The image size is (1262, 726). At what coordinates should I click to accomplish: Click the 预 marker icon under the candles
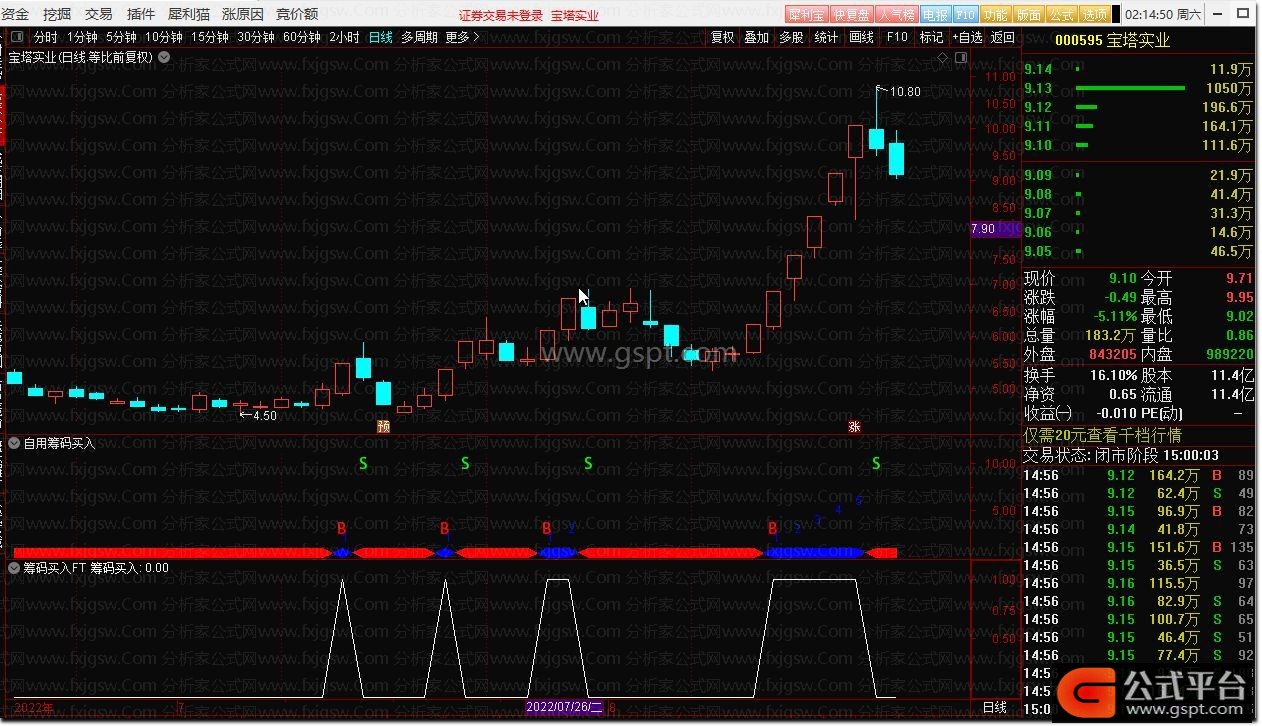click(383, 426)
